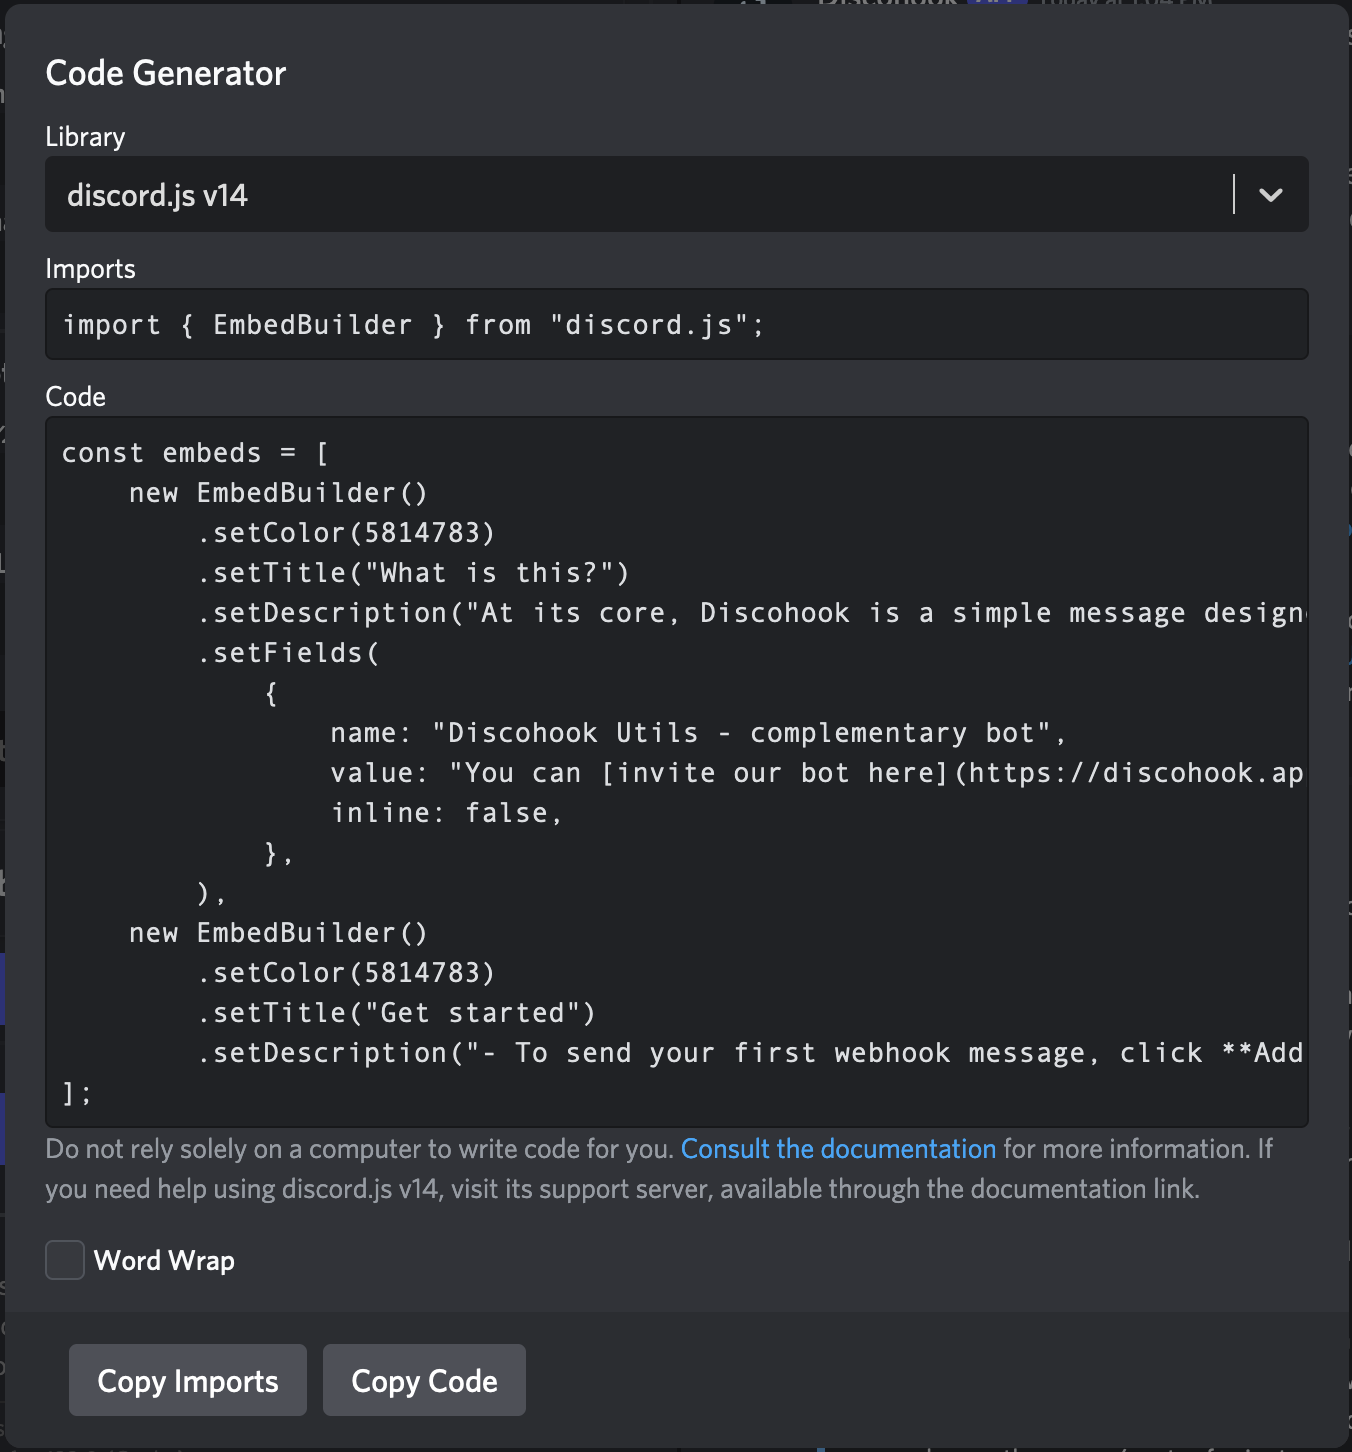The image size is (1352, 1452).
Task: Click the setTitle("What is this?") line
Action: 413,573
